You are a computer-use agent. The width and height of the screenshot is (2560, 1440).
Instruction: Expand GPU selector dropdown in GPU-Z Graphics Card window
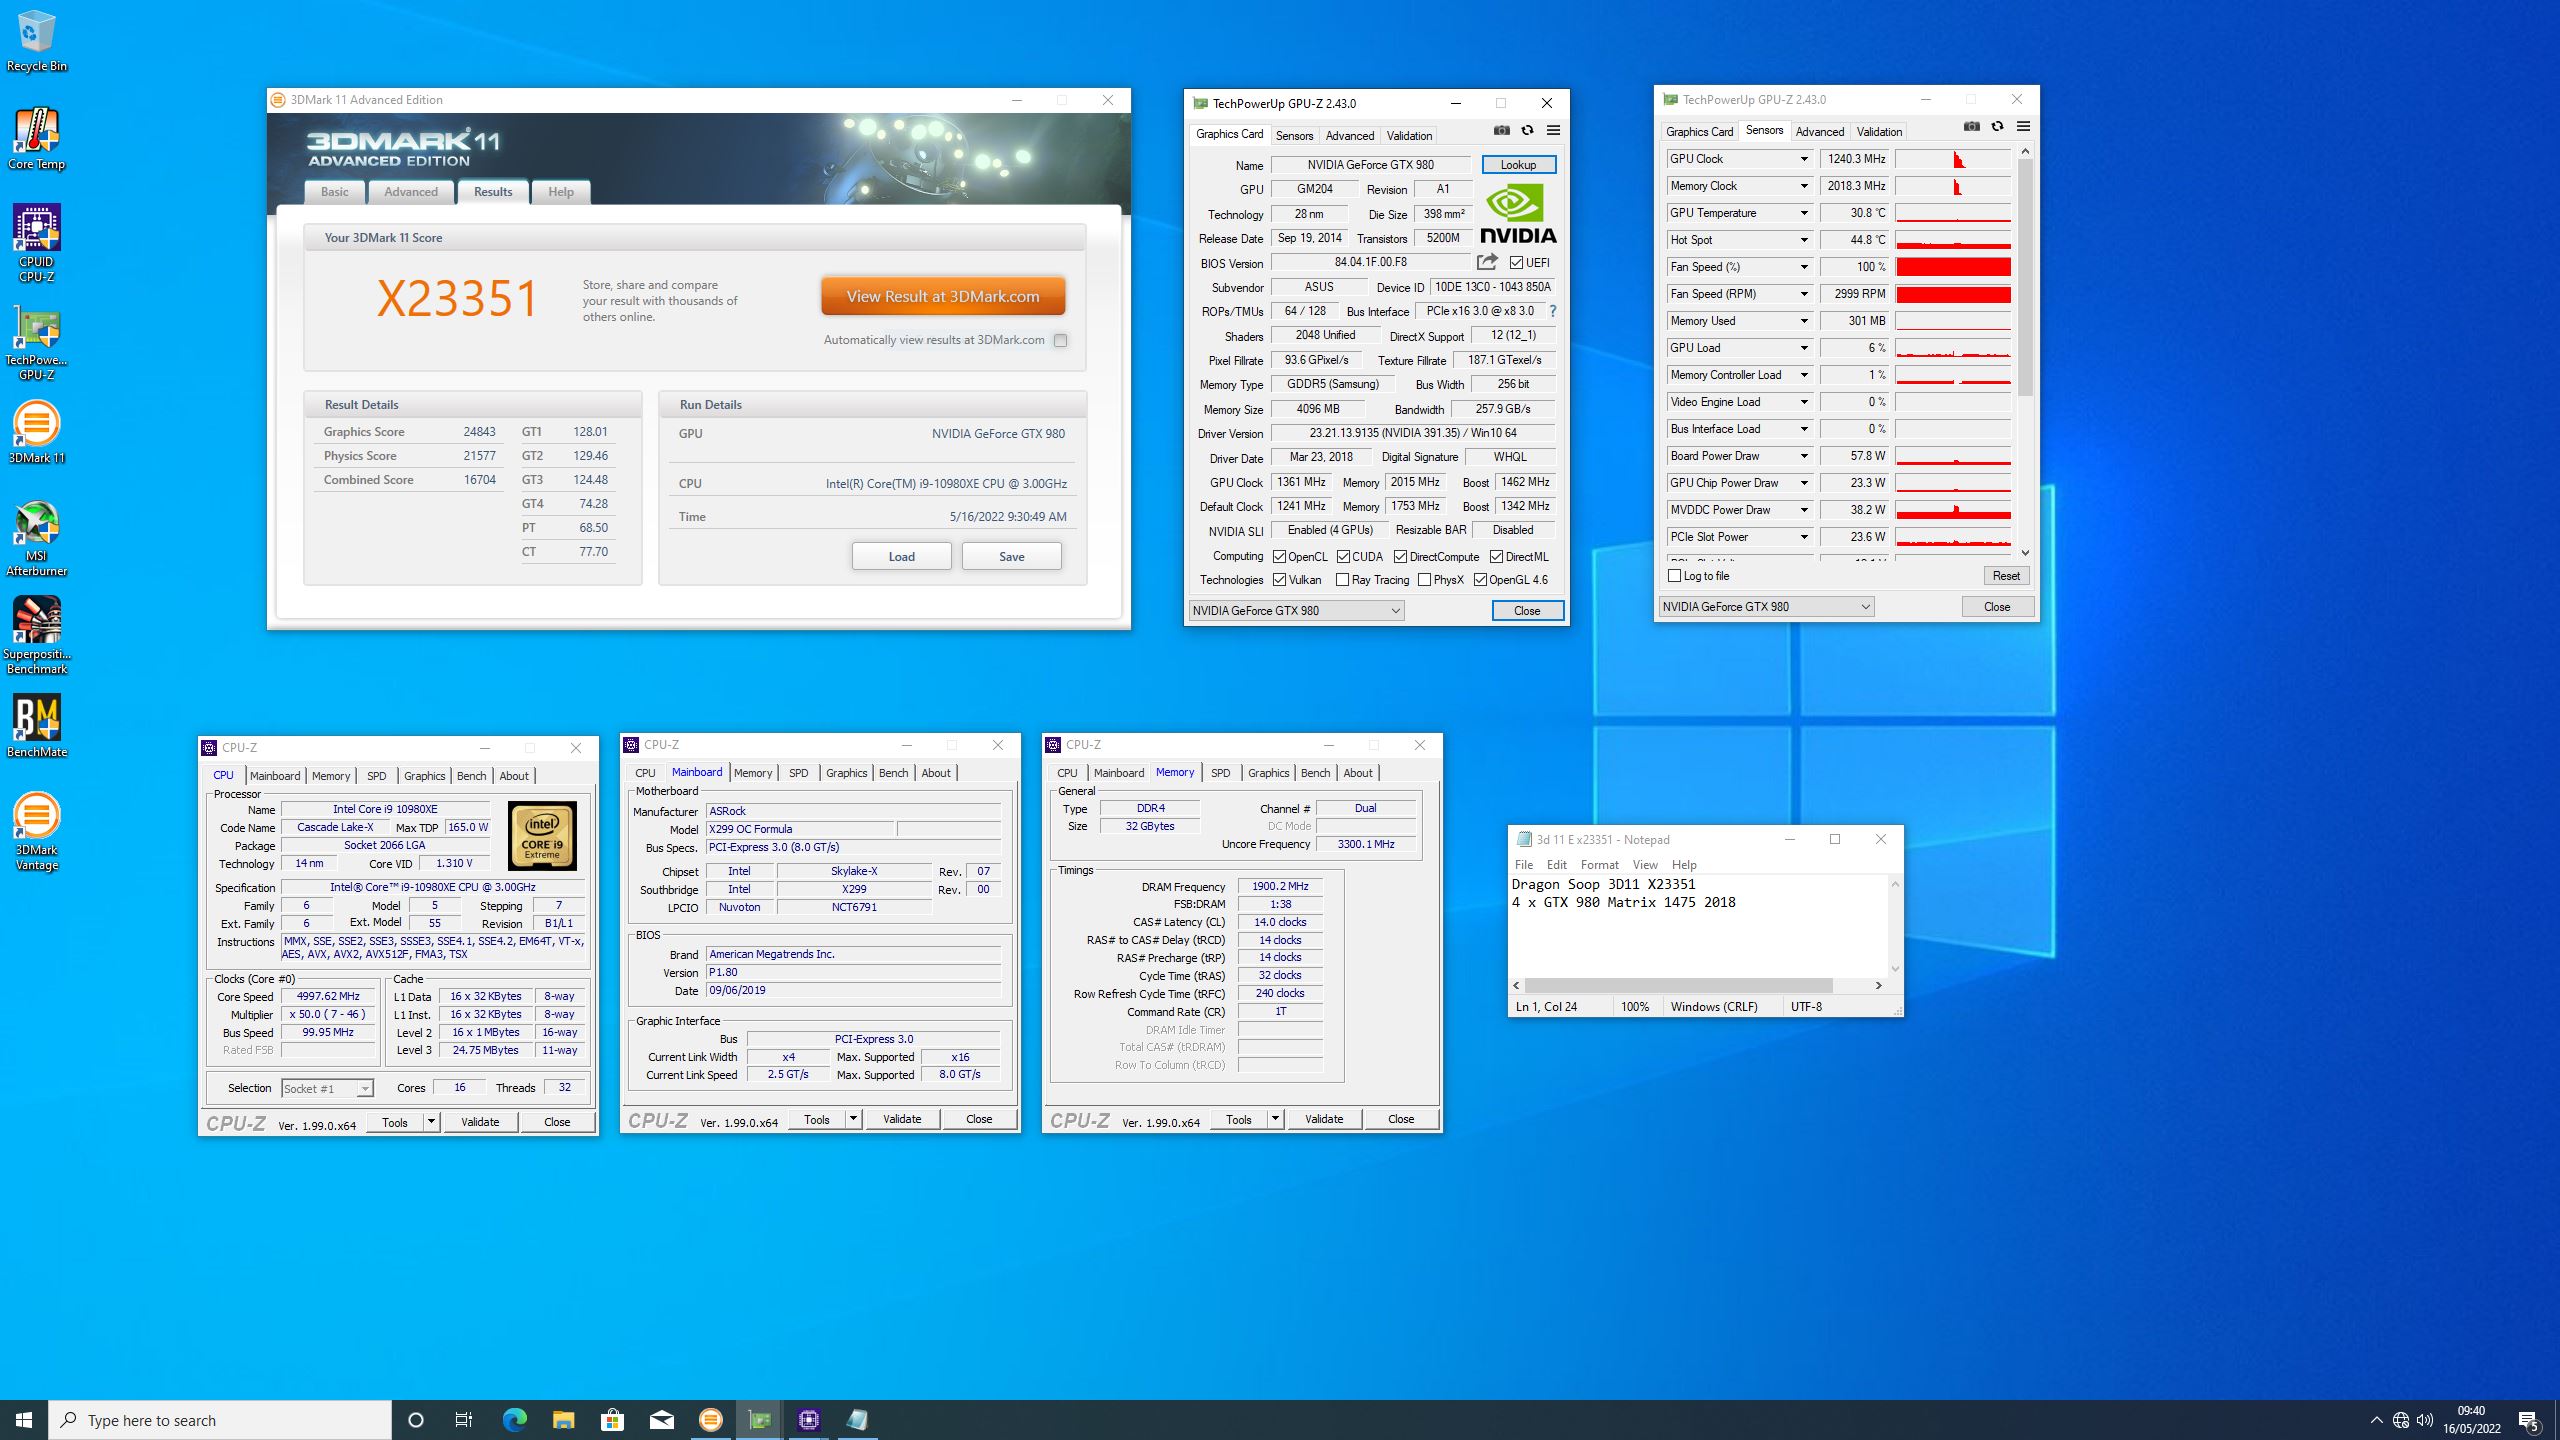click(1396, 610)
